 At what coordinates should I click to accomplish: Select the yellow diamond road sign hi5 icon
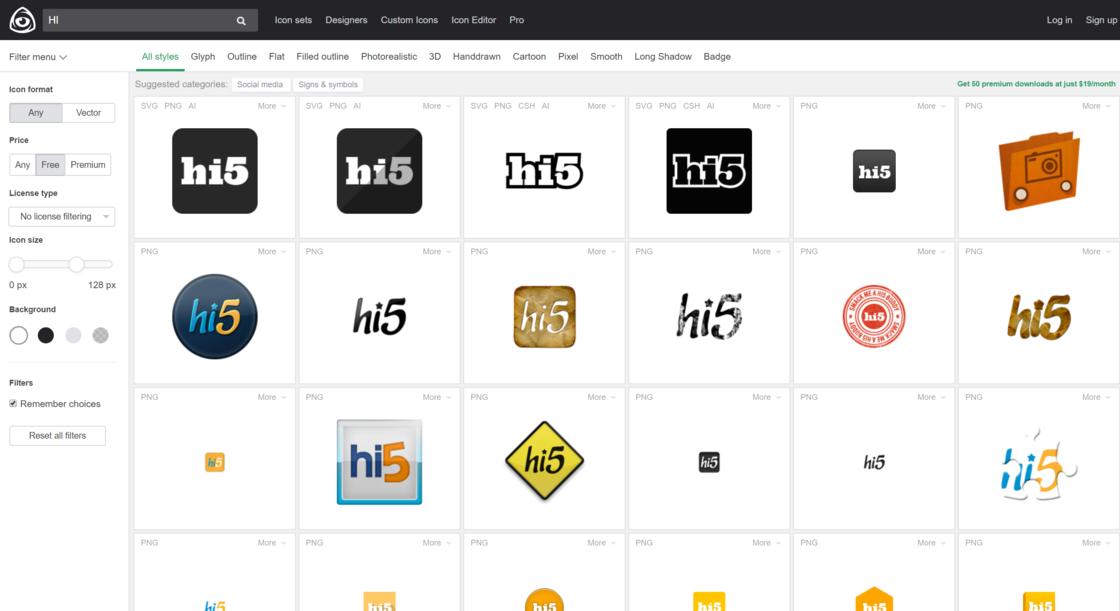point(544,461)
